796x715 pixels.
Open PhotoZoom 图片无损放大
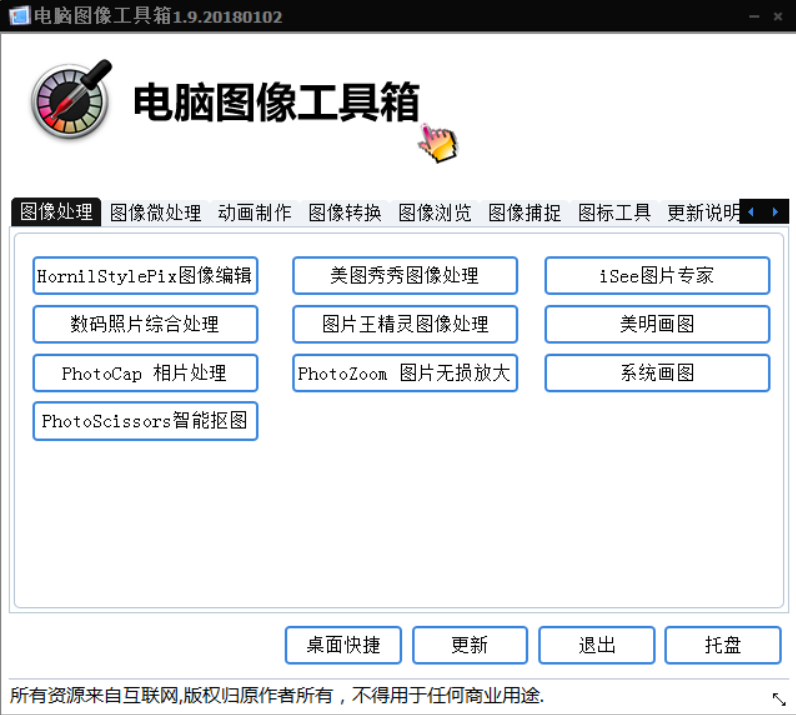coord(405,373)
